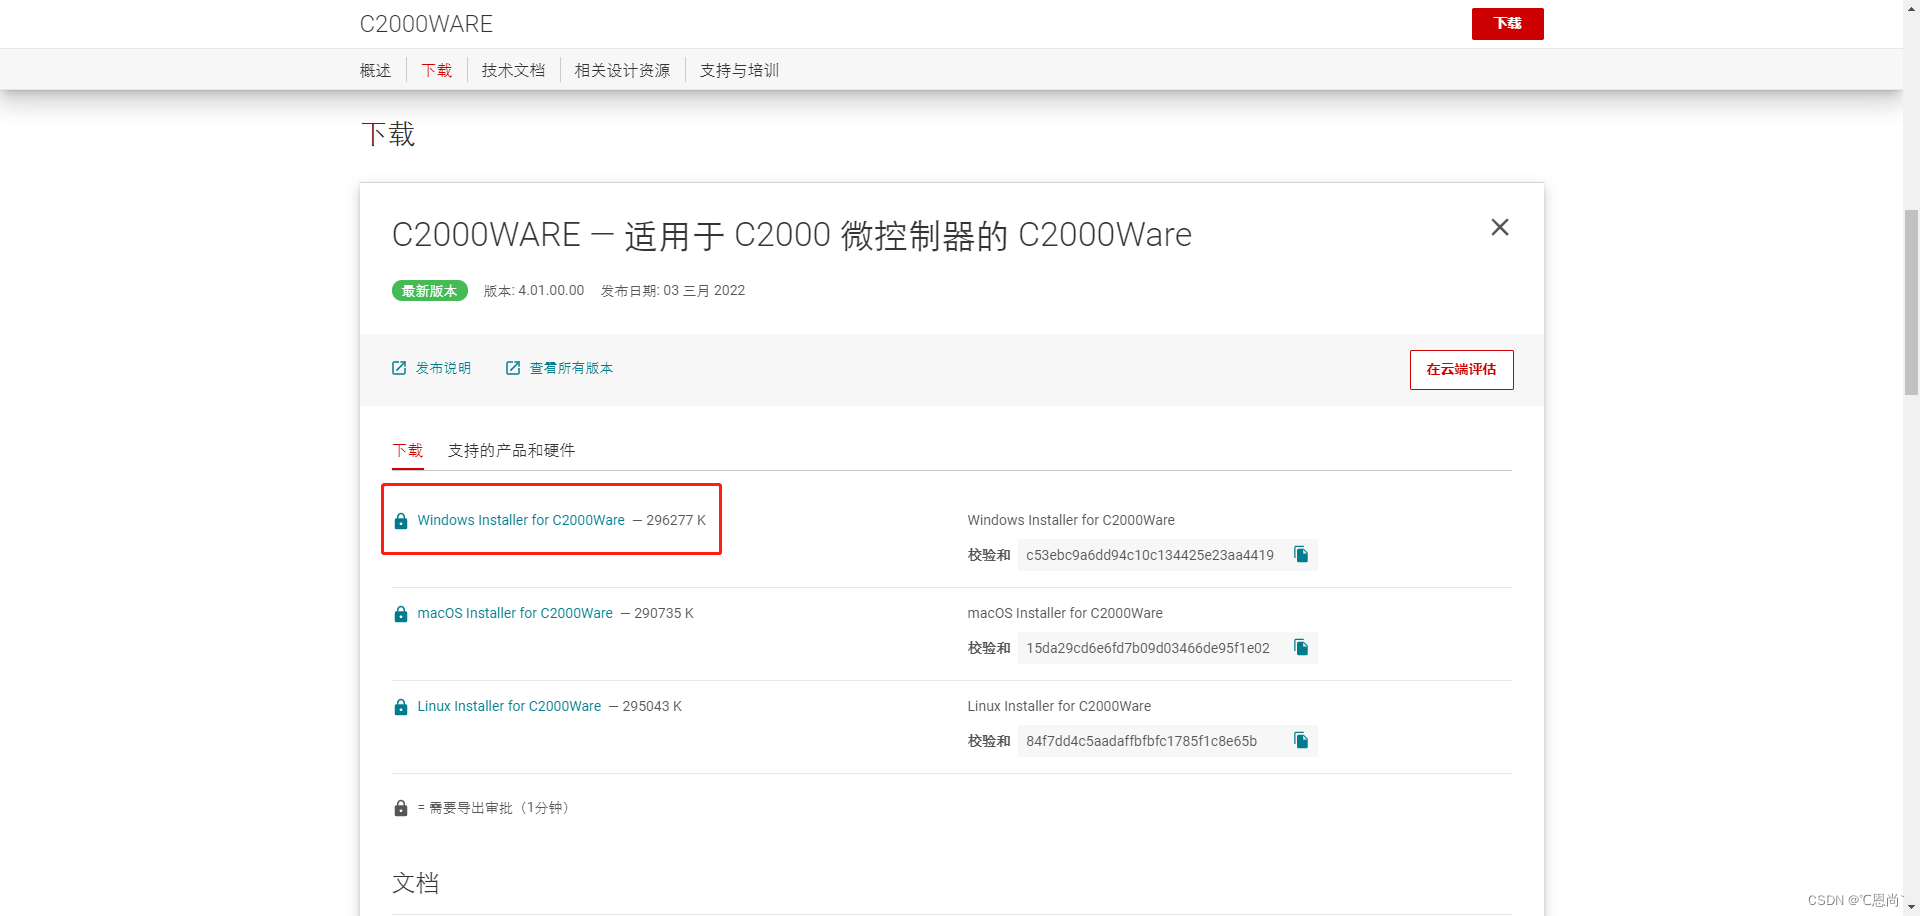Screen dimensions: 1920x916
Task: Switch to 技术文档 navigation tab
Action: [x=513, y=70]
